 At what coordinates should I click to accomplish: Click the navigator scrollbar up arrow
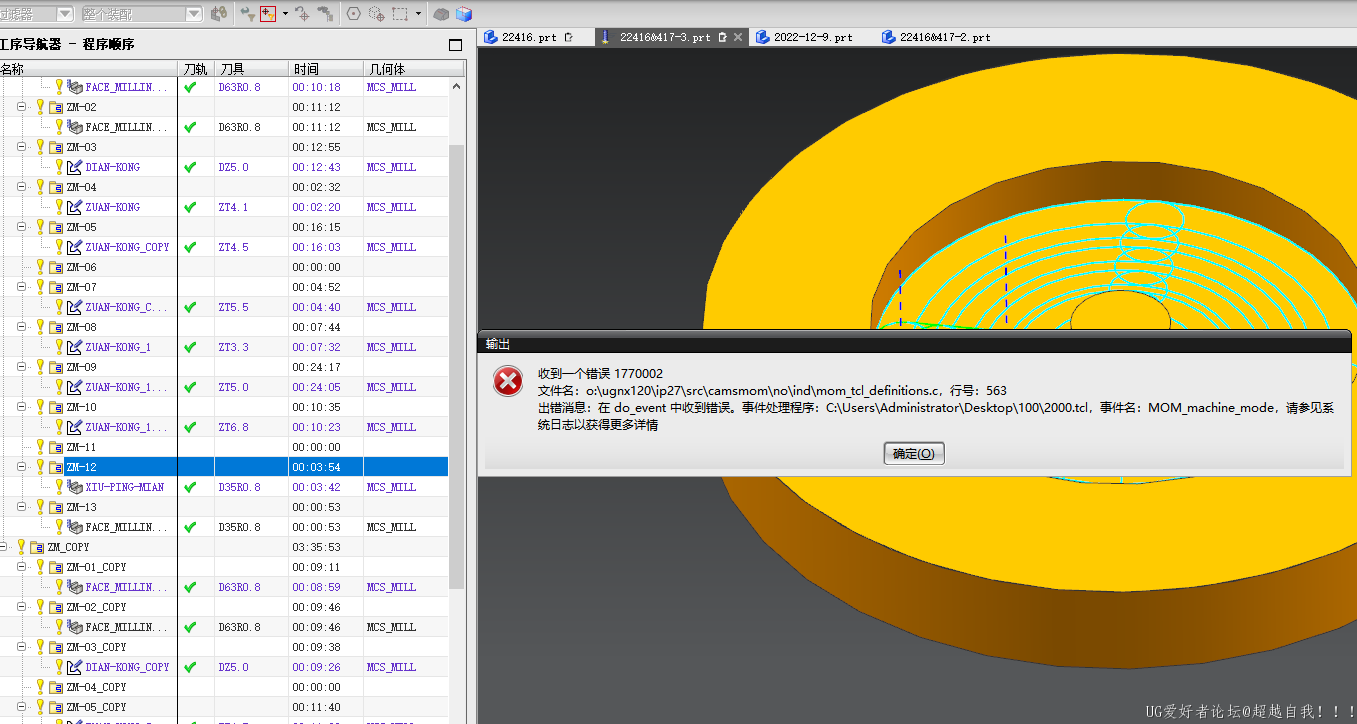[457, 86]
